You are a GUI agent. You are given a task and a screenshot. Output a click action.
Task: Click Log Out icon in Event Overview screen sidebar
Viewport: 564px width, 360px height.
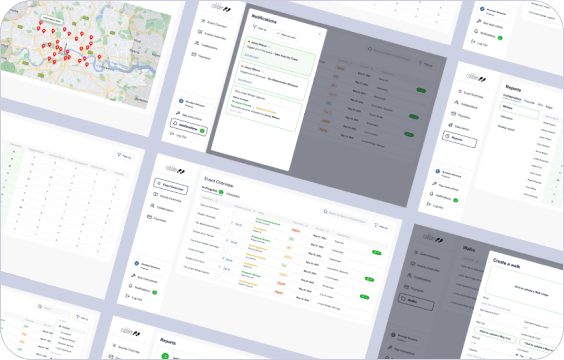coord(127,296)
